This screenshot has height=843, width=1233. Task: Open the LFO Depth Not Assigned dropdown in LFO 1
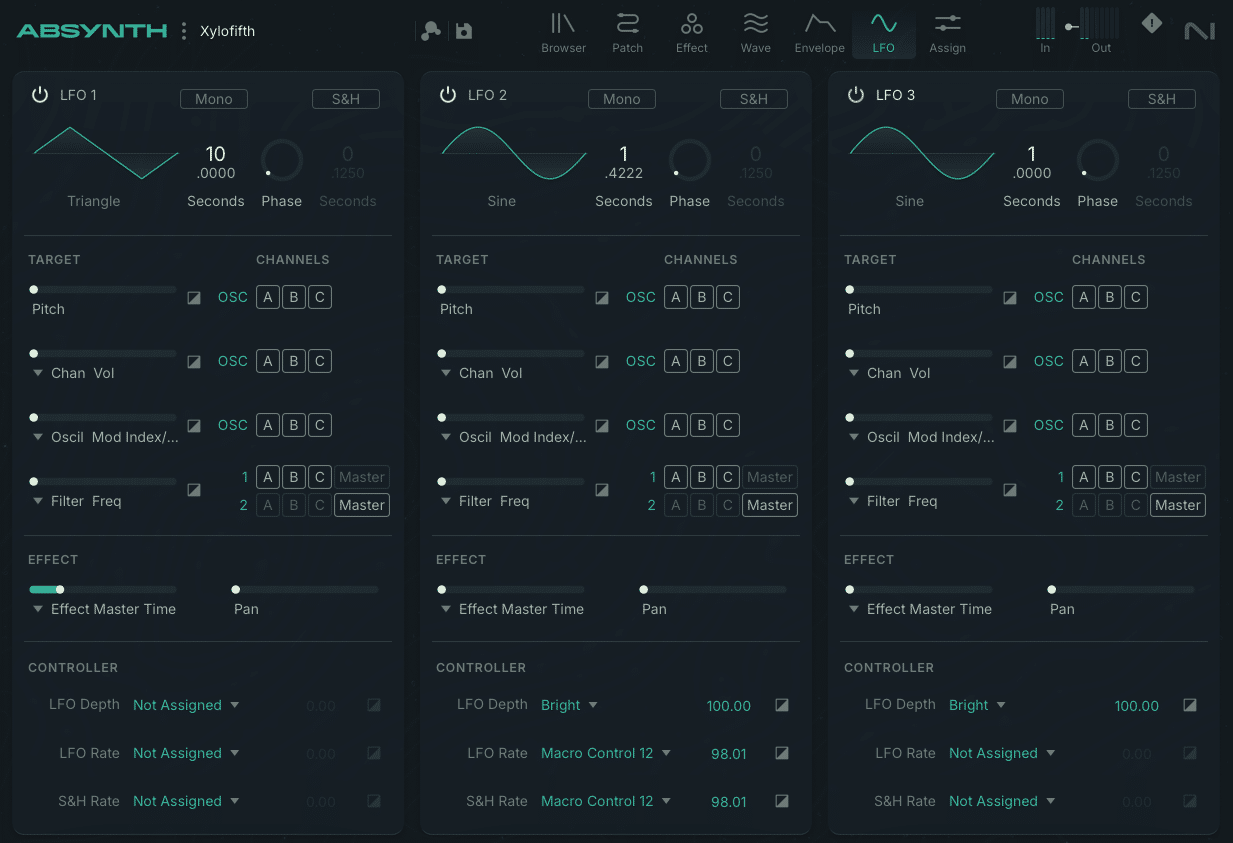[186, 705]
